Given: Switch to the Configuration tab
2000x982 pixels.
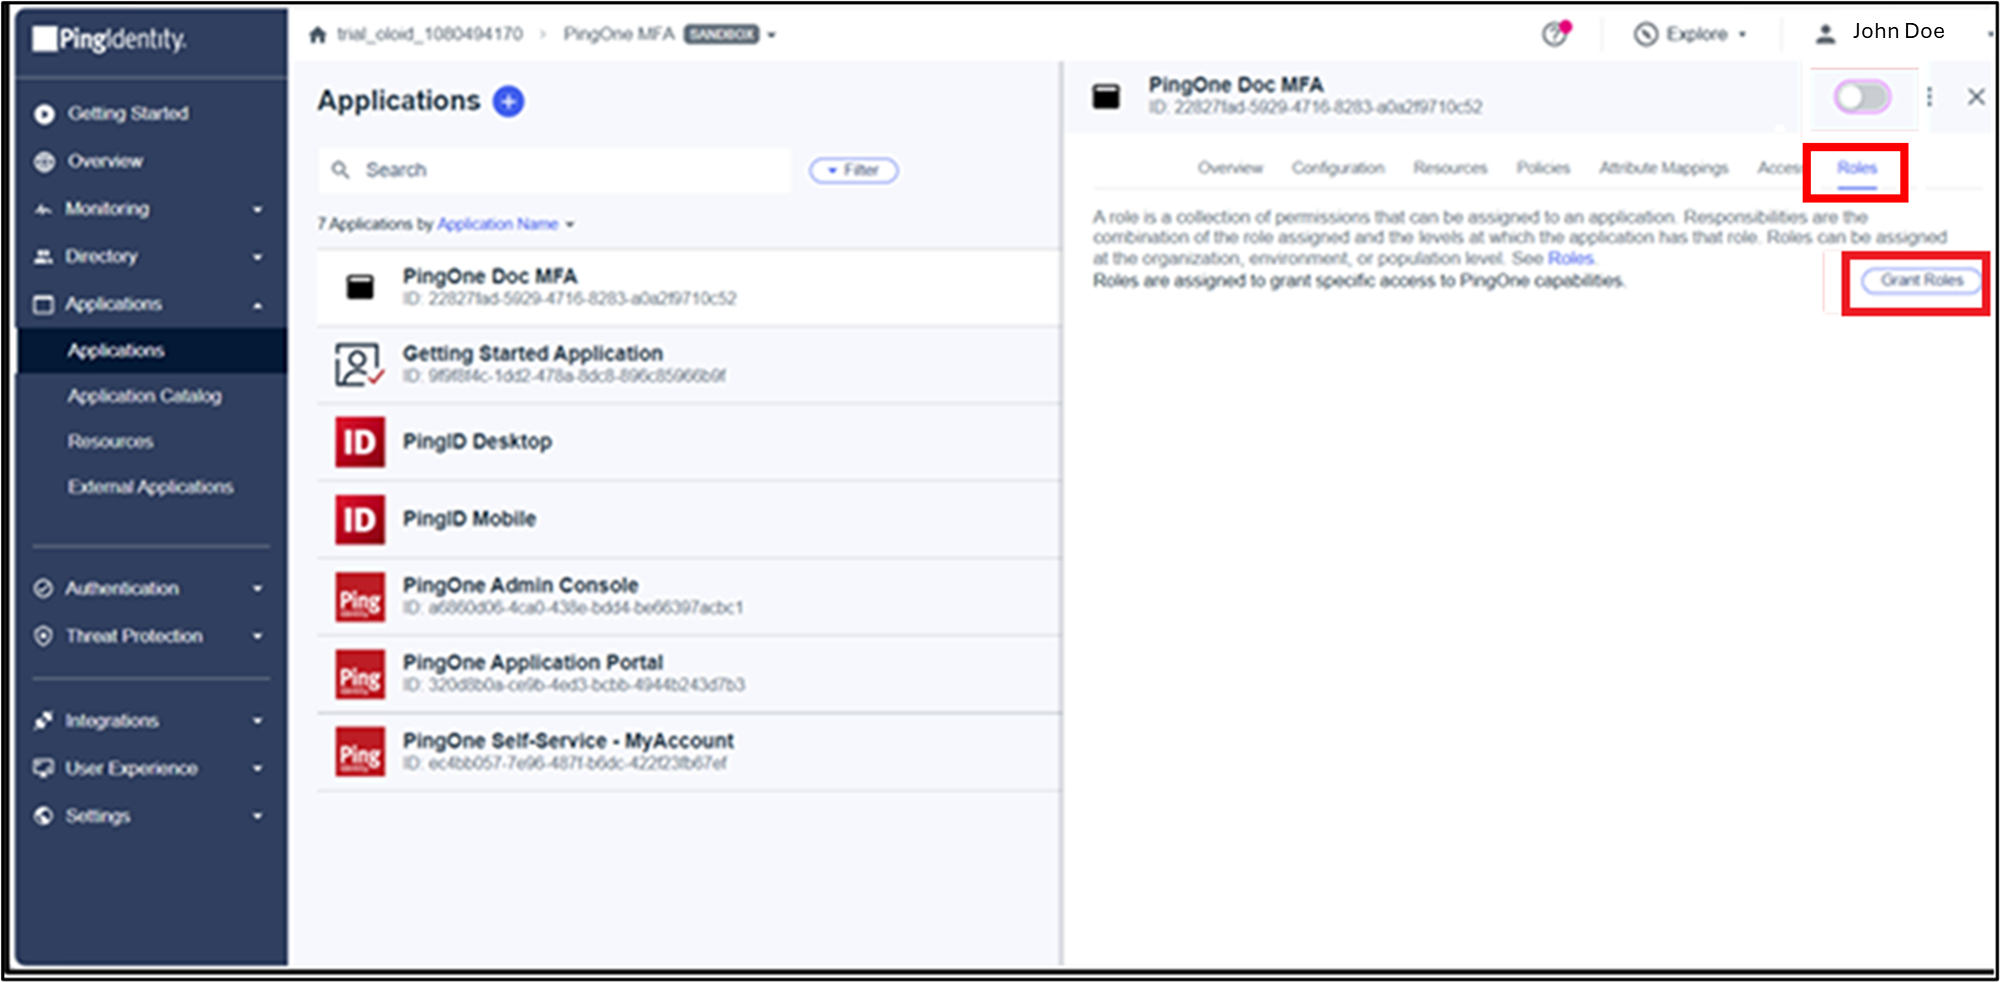Looking at the screenshot, I should coord(1338,168).
